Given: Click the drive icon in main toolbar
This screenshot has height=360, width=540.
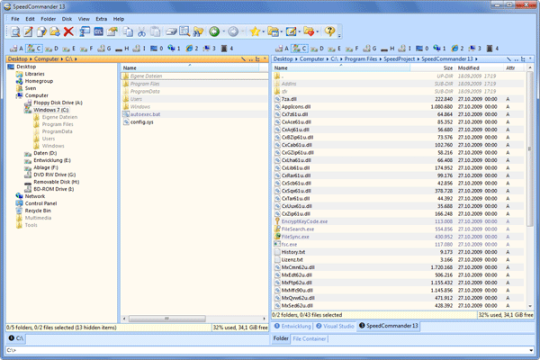Looking at the screenshot, I should coord(171,32).
